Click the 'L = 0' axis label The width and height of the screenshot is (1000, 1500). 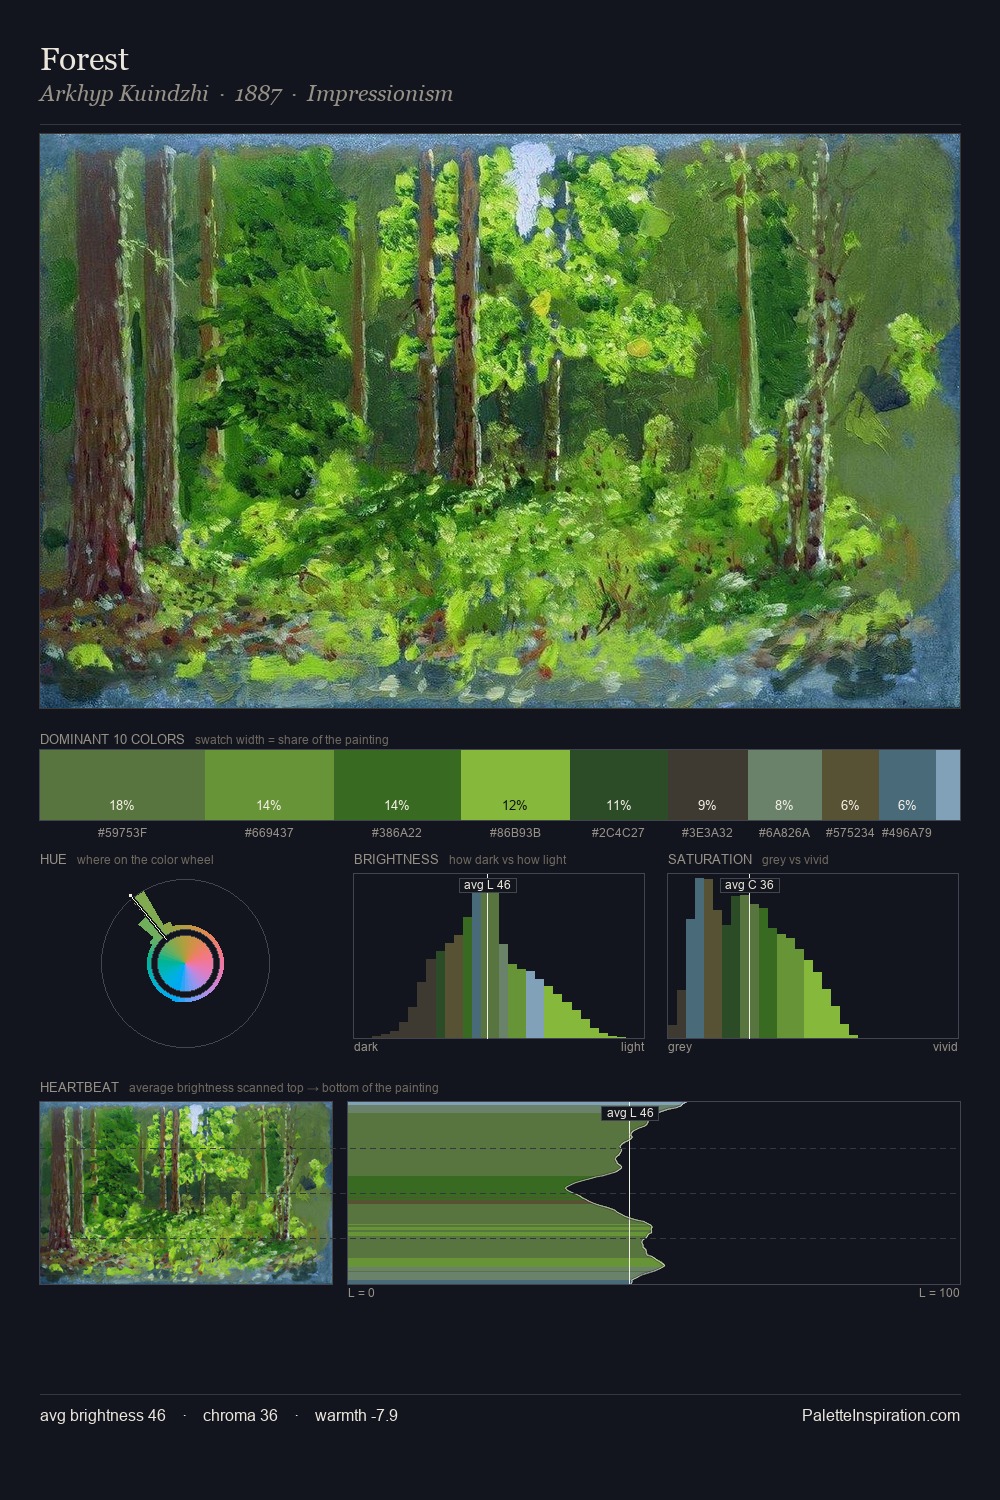point(361,1293)
